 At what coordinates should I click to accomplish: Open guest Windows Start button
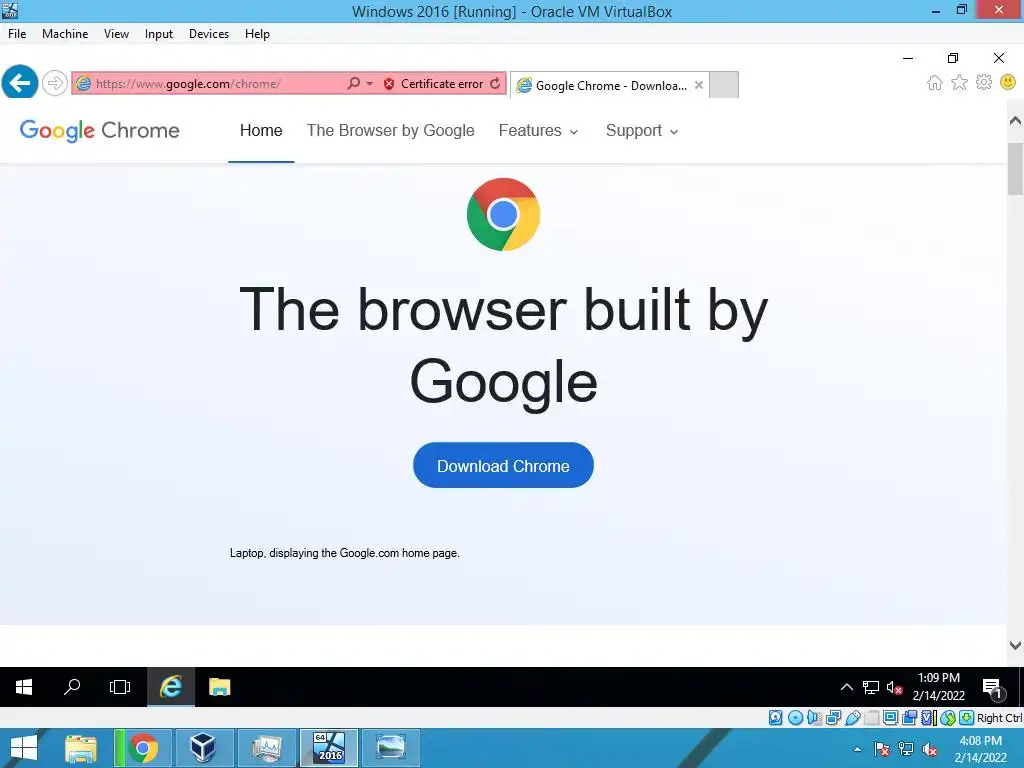tap(24, 687)
